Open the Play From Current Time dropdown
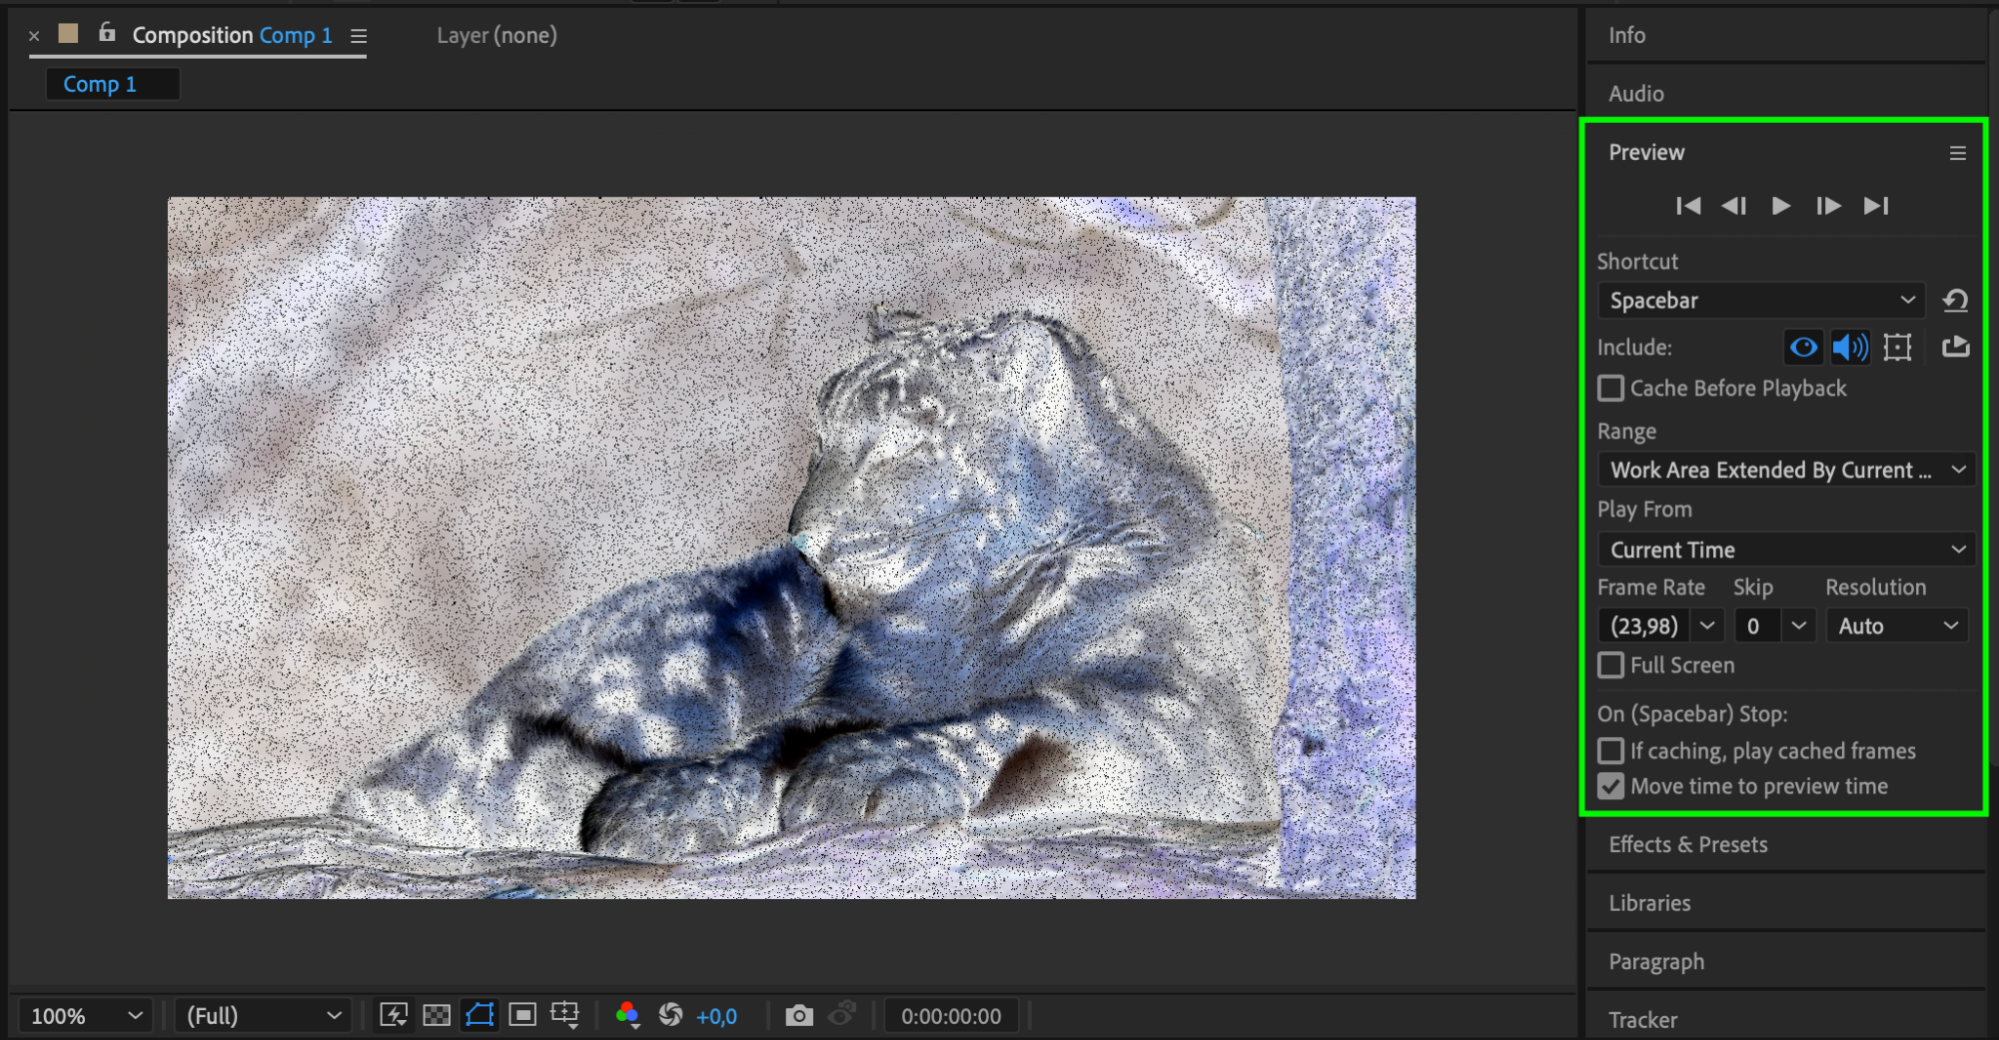 (1786, 549)
